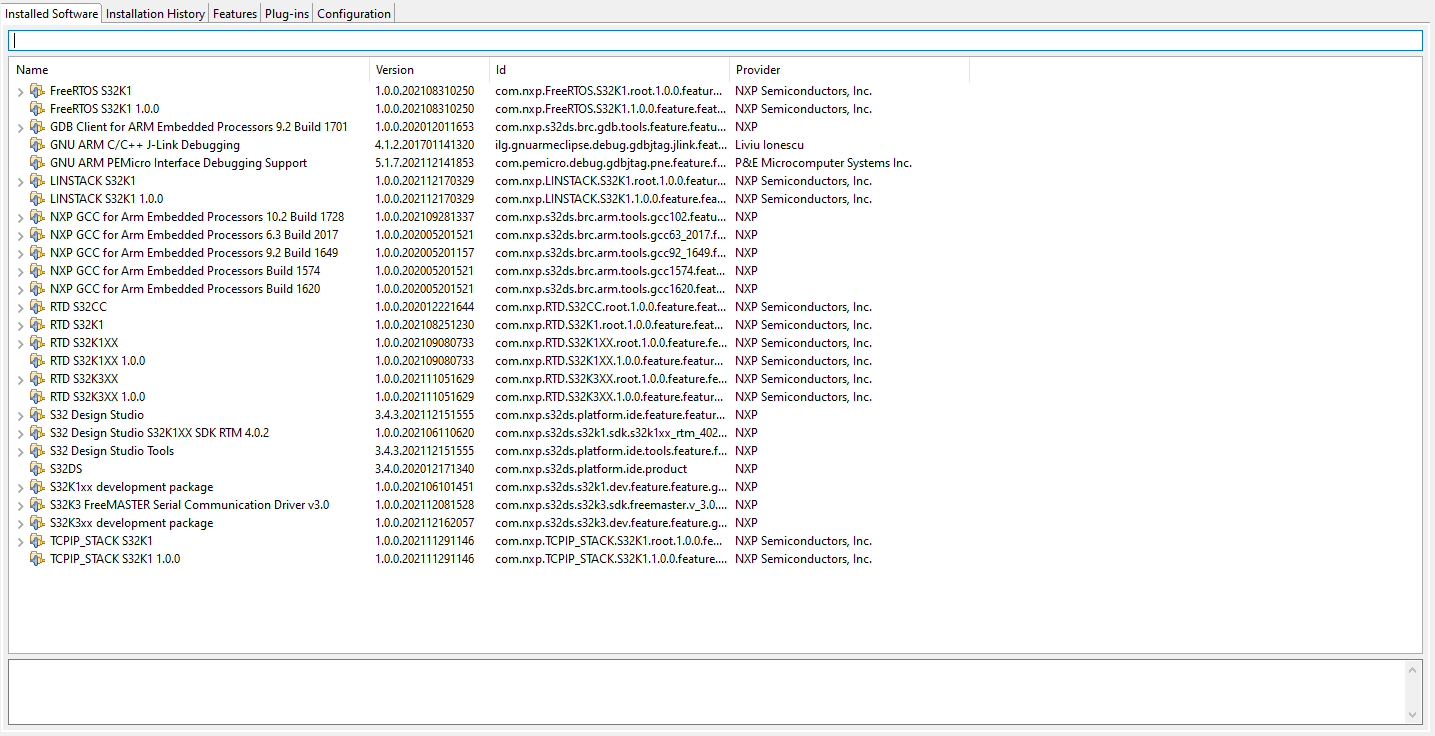Click the S32 Design Studio package icon

click(37, 415)
